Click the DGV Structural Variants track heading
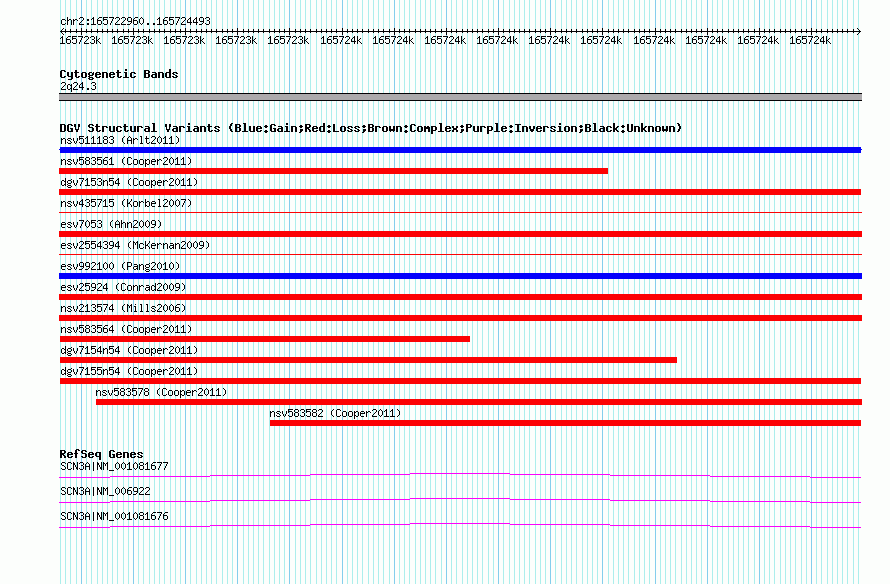 (x=371, y=128)
